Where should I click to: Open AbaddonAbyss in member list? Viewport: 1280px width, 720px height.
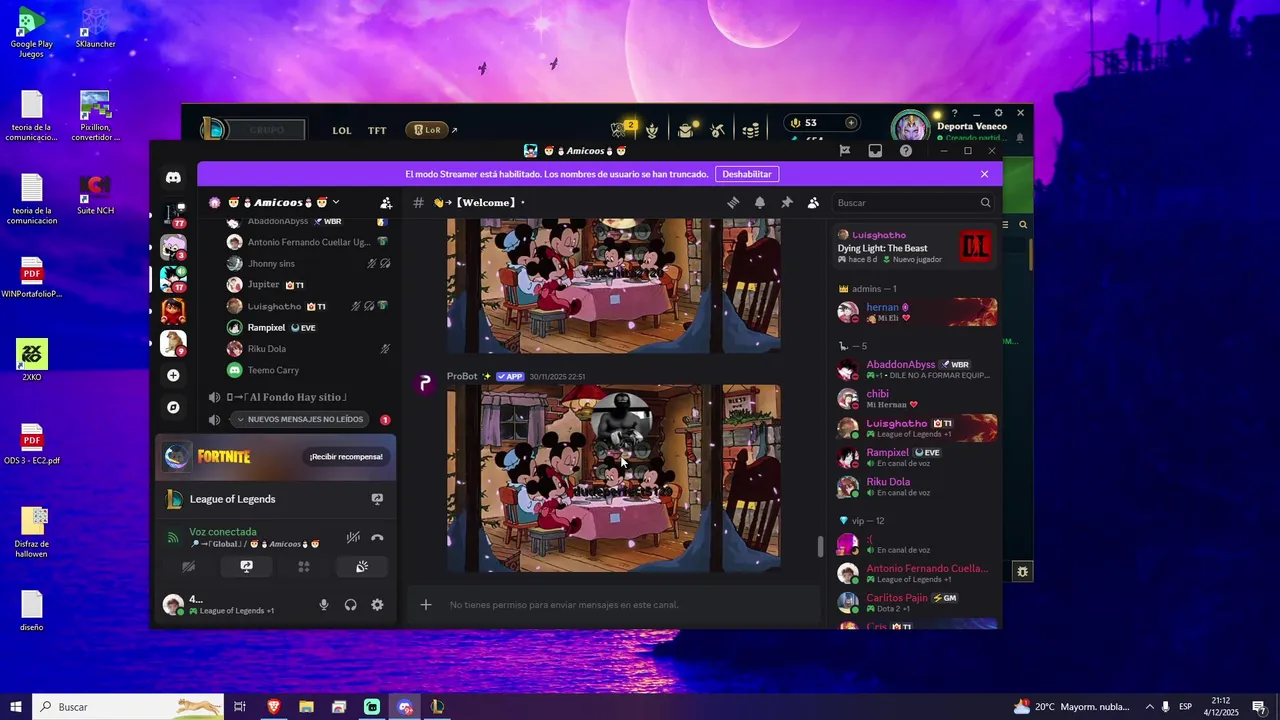coord(915,369)
